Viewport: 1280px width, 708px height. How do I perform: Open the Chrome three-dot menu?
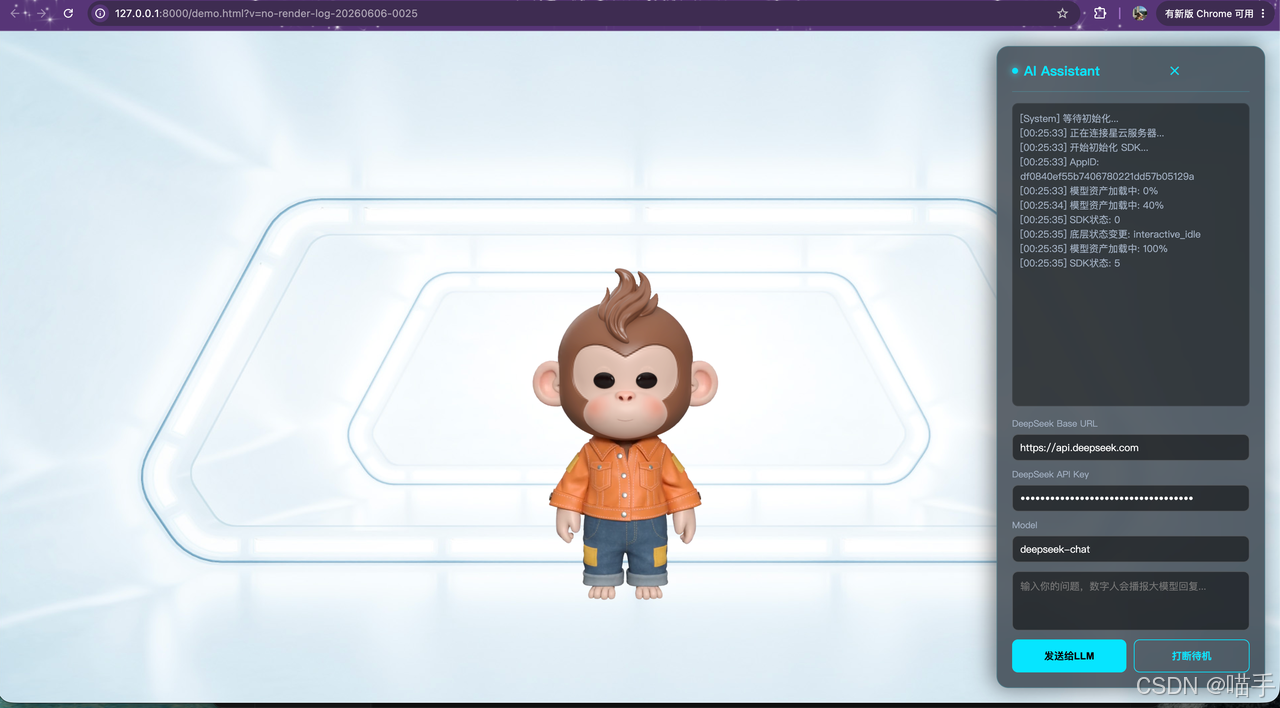(1264, 14)
